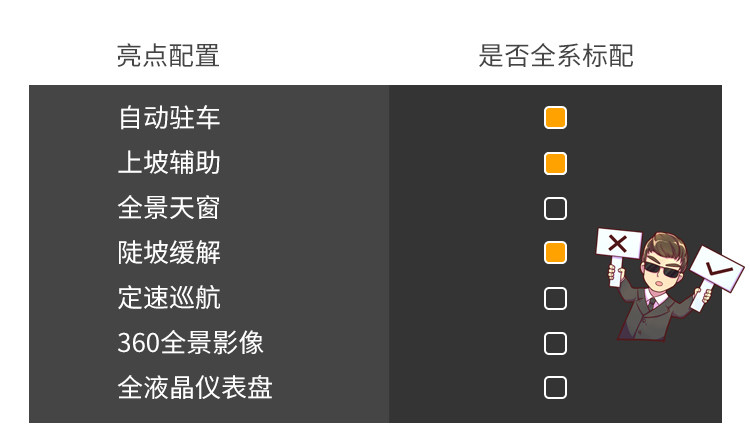Check the 定速巡航 checkbox

point(555,298)
